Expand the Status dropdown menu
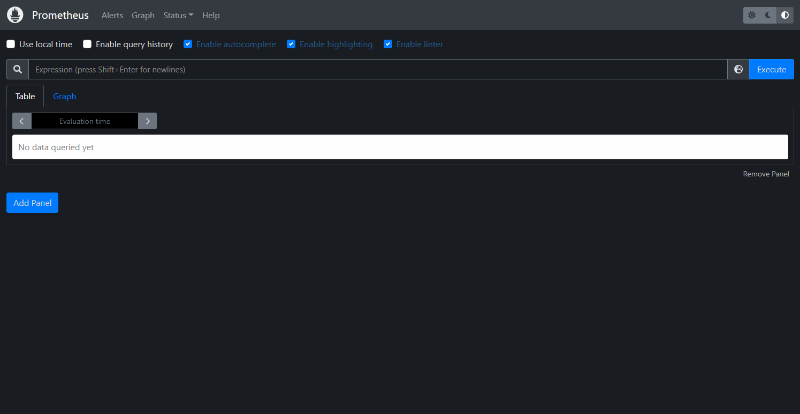Image resolution: width=800 pixels, height=414 pixels. (178, 15)
